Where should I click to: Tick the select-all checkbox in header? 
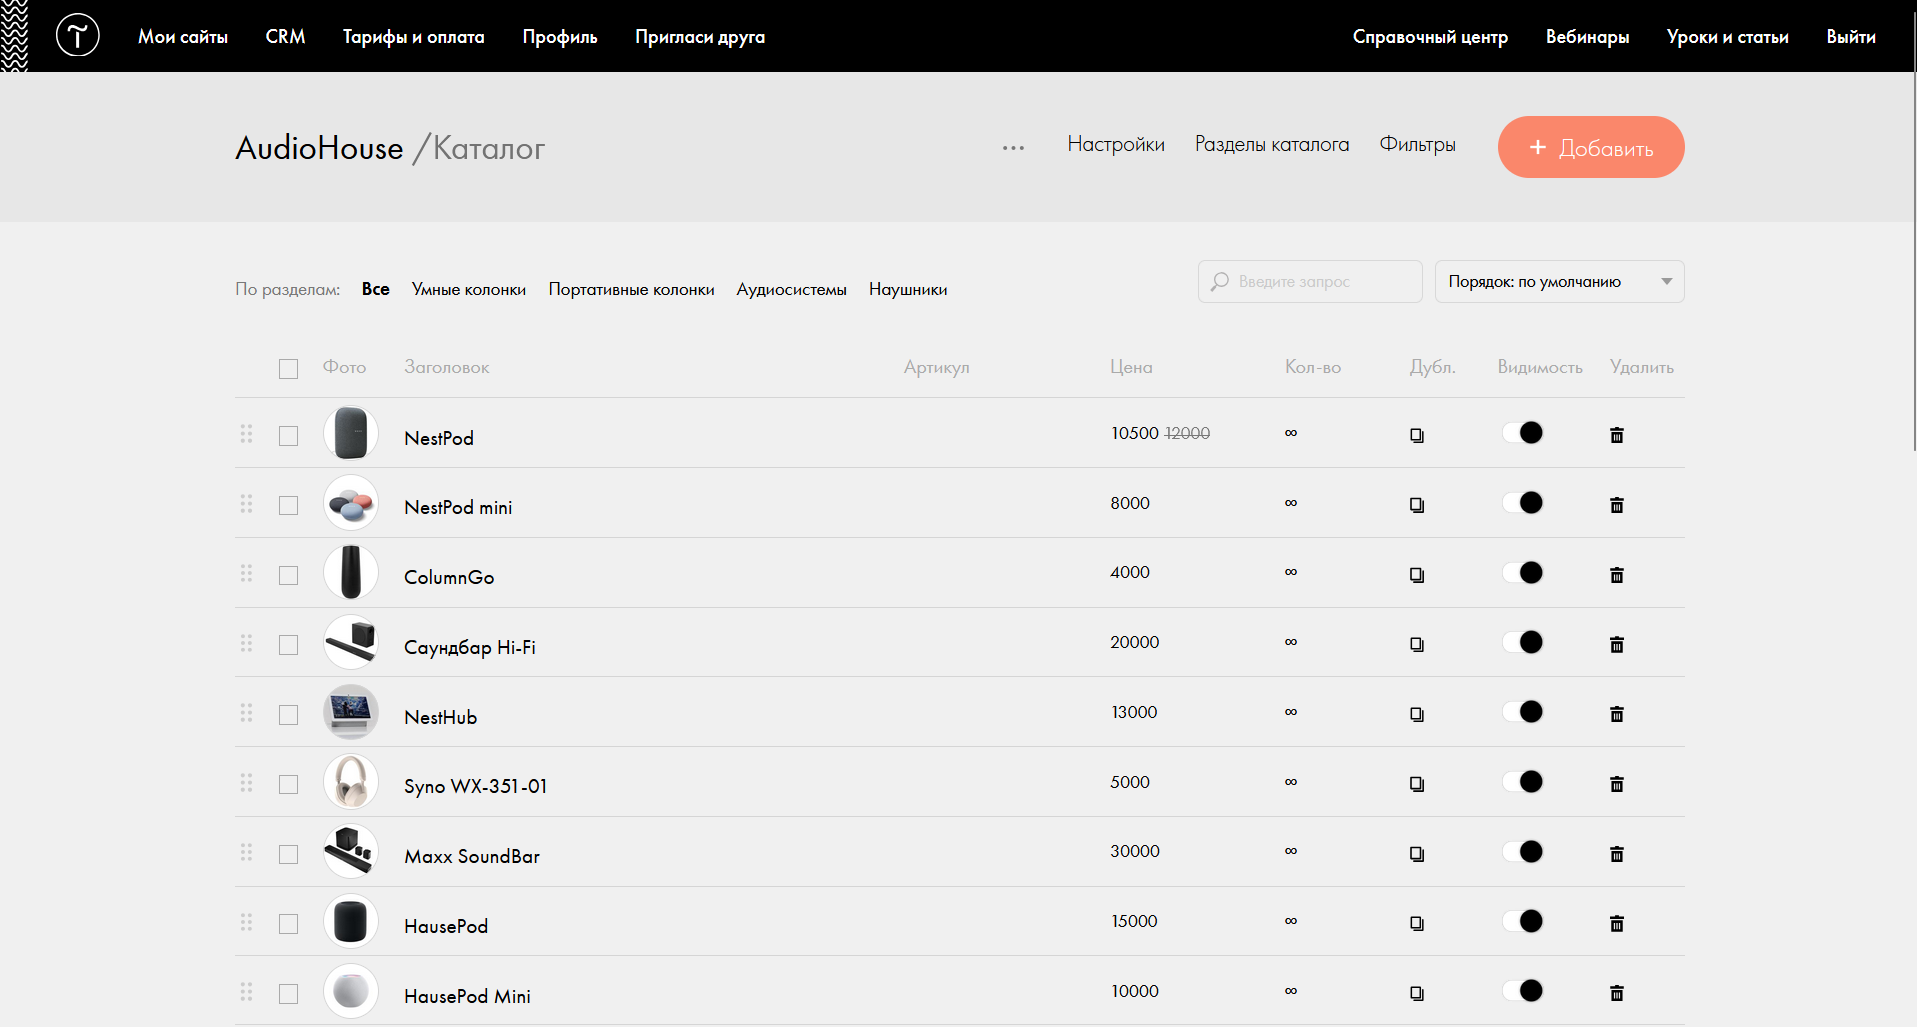(289, 369)
